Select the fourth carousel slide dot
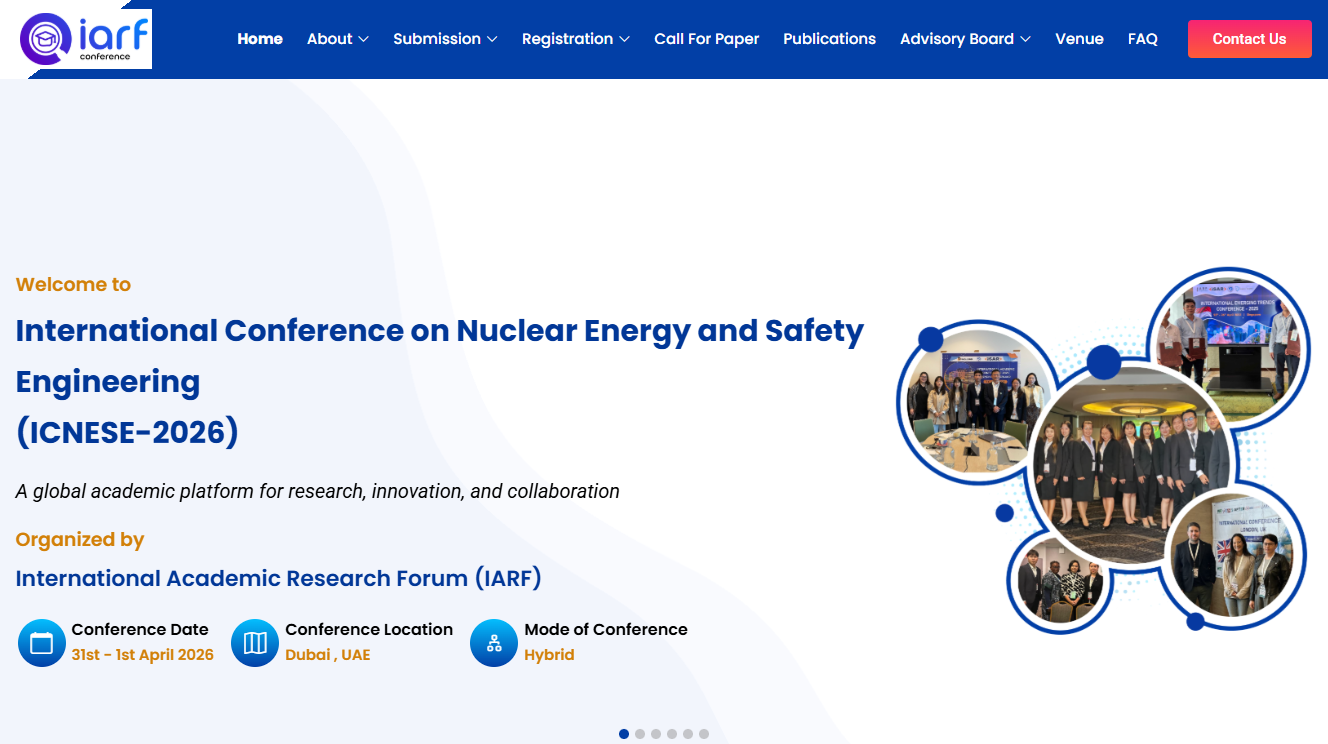Image resolution: width=1328 pixels, height=744 pixels. pyautogui.click(x=672, y=734)
